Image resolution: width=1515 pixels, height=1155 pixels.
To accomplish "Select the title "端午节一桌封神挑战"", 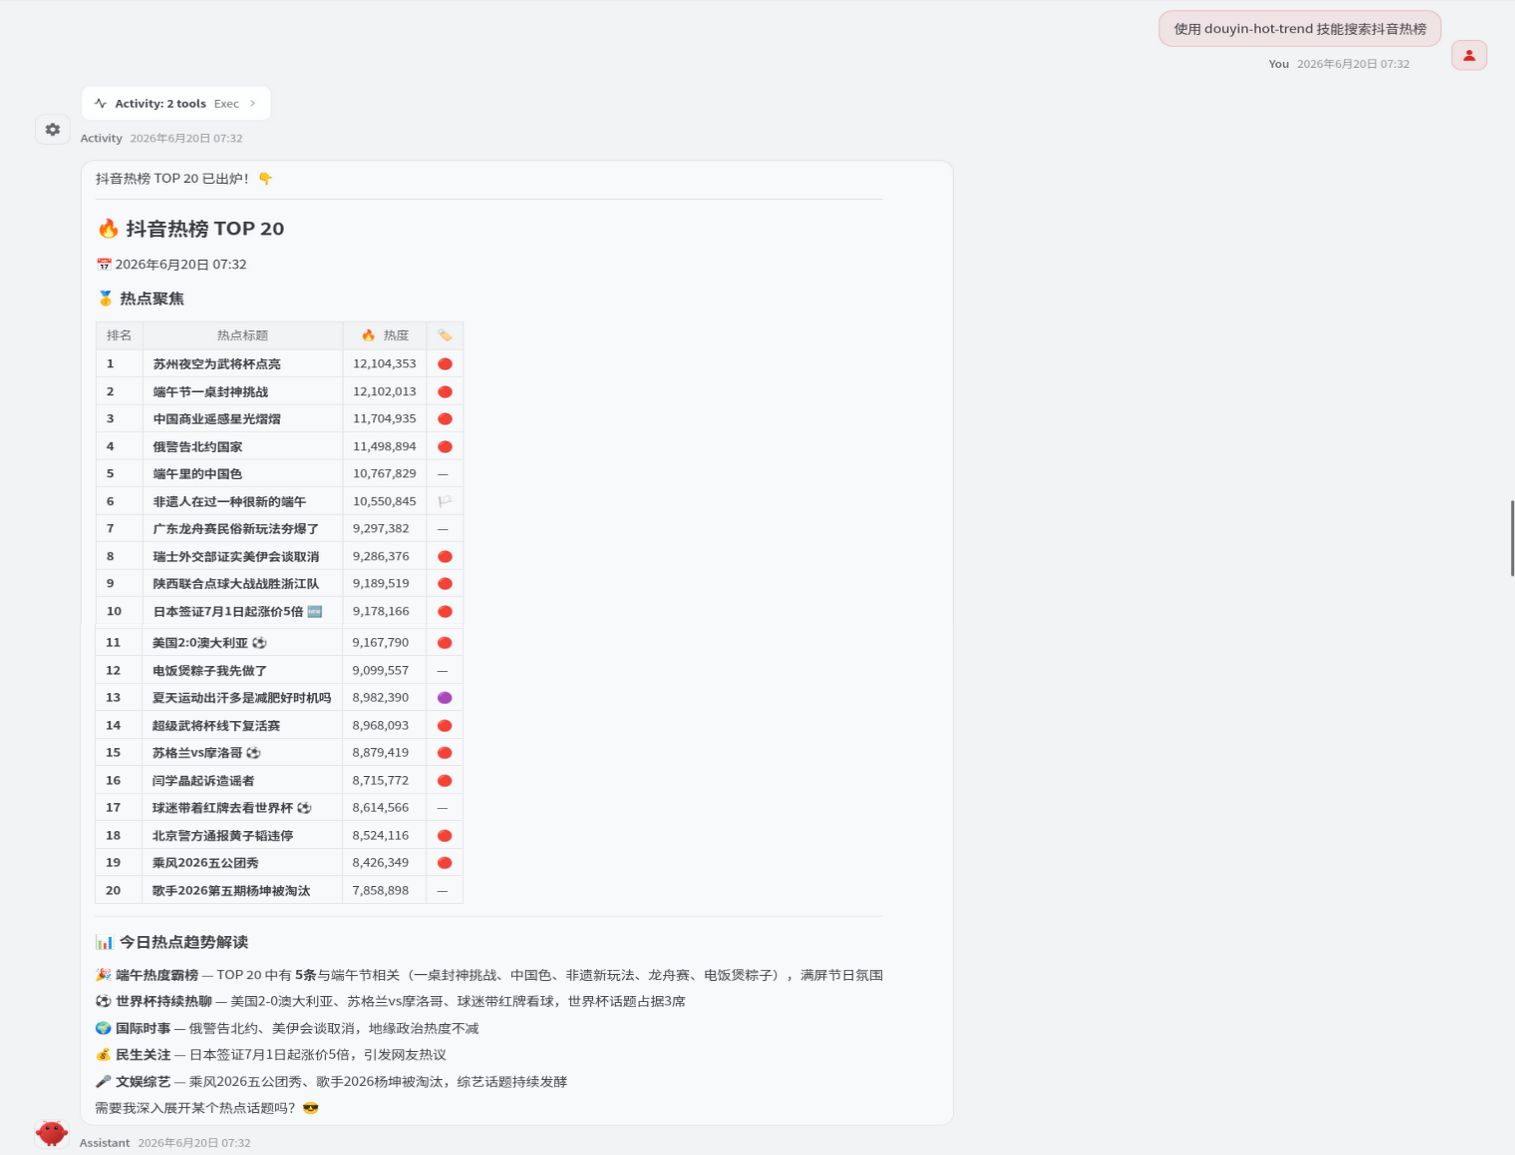I will point(210,392).
